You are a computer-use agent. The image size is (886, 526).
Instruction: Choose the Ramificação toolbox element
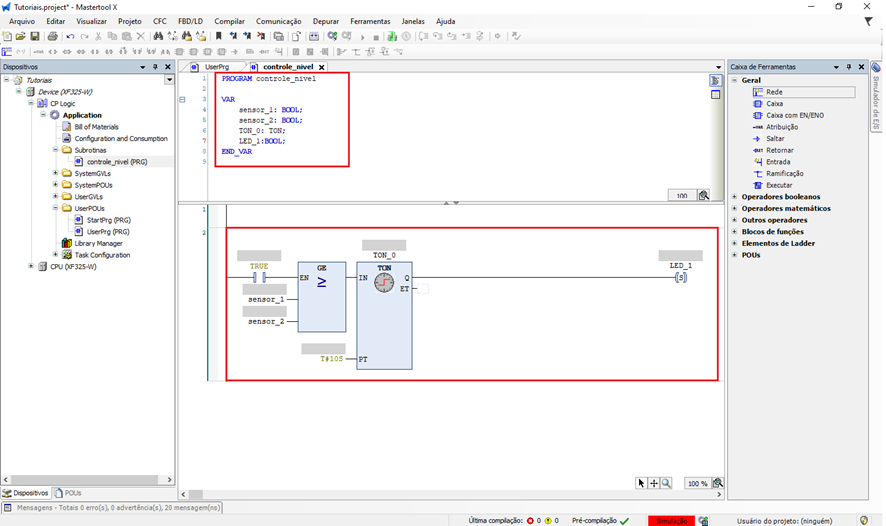click(784, 173)
